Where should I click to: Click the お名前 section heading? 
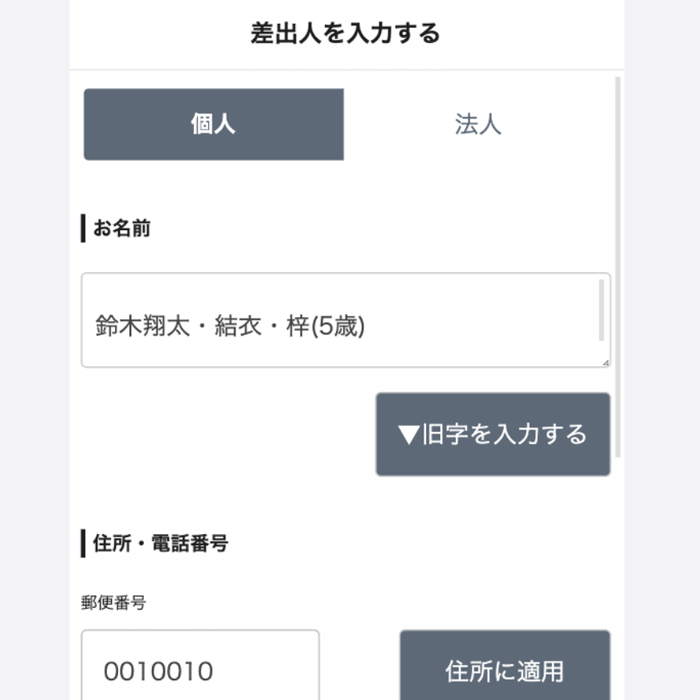coord(121,228)
